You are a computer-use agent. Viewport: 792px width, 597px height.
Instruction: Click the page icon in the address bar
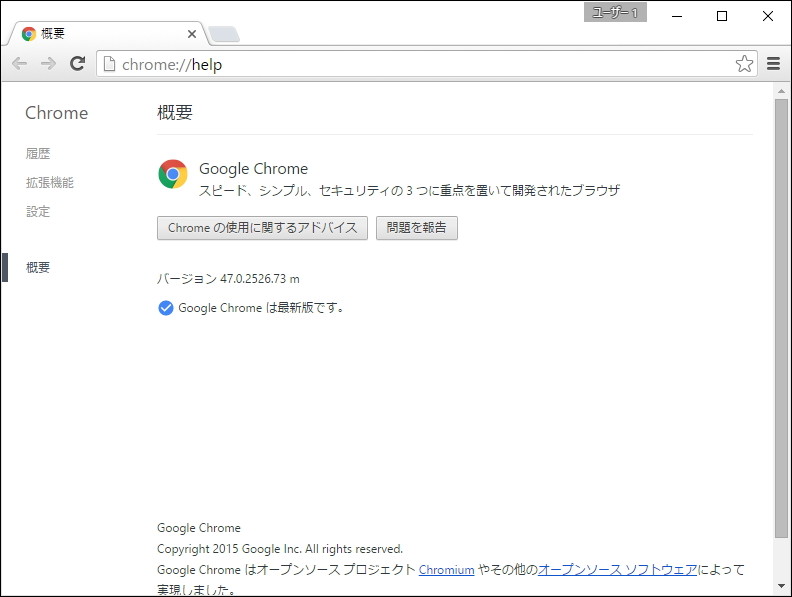coord(109,64)
